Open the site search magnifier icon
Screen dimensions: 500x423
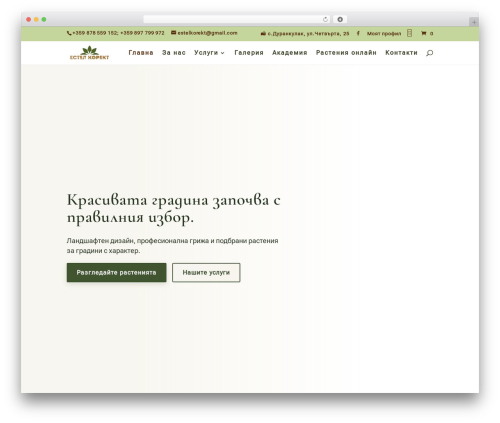[x=430, y=53]
